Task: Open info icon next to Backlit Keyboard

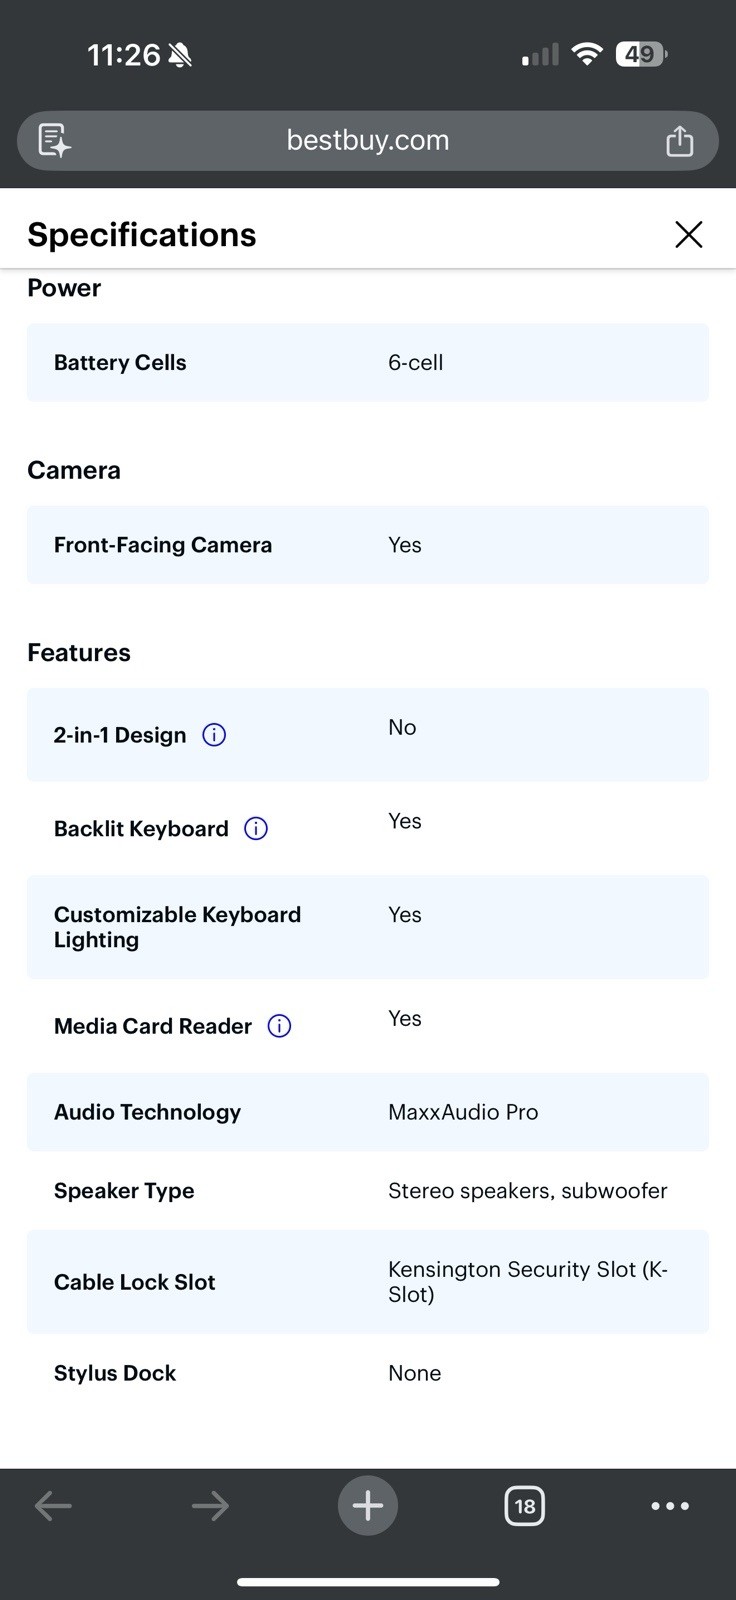Action: pyautogui.click(x=256, y=829)
